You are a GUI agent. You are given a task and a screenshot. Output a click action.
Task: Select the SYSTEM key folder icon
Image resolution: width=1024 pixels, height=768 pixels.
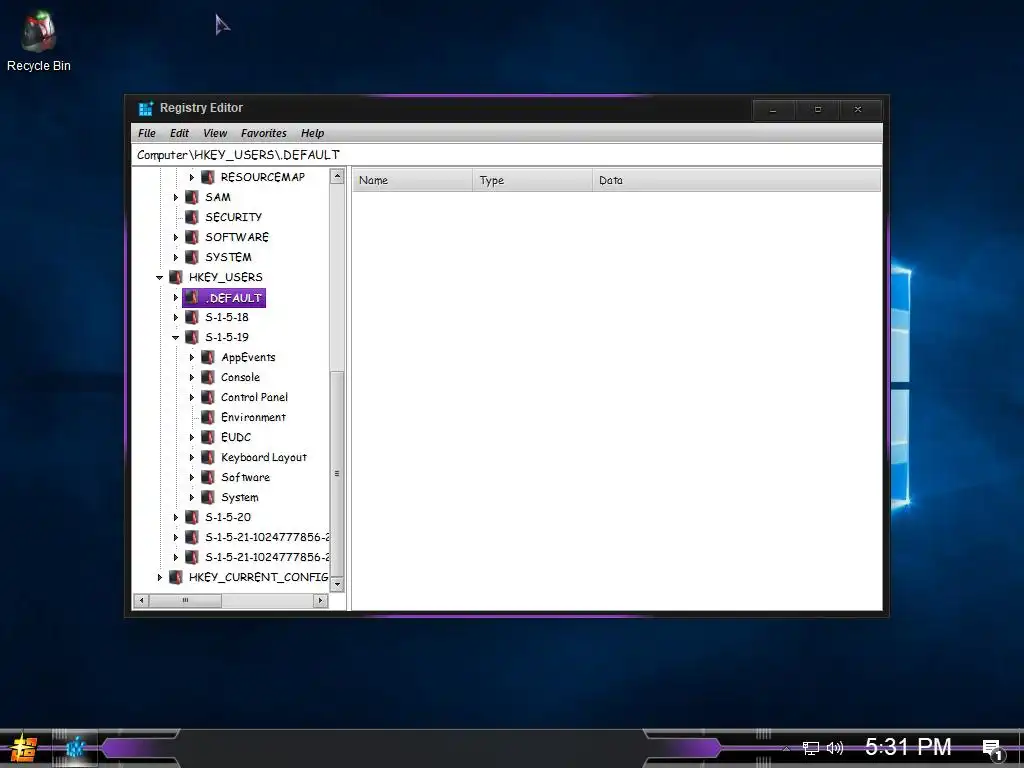[x=192, y=257]
